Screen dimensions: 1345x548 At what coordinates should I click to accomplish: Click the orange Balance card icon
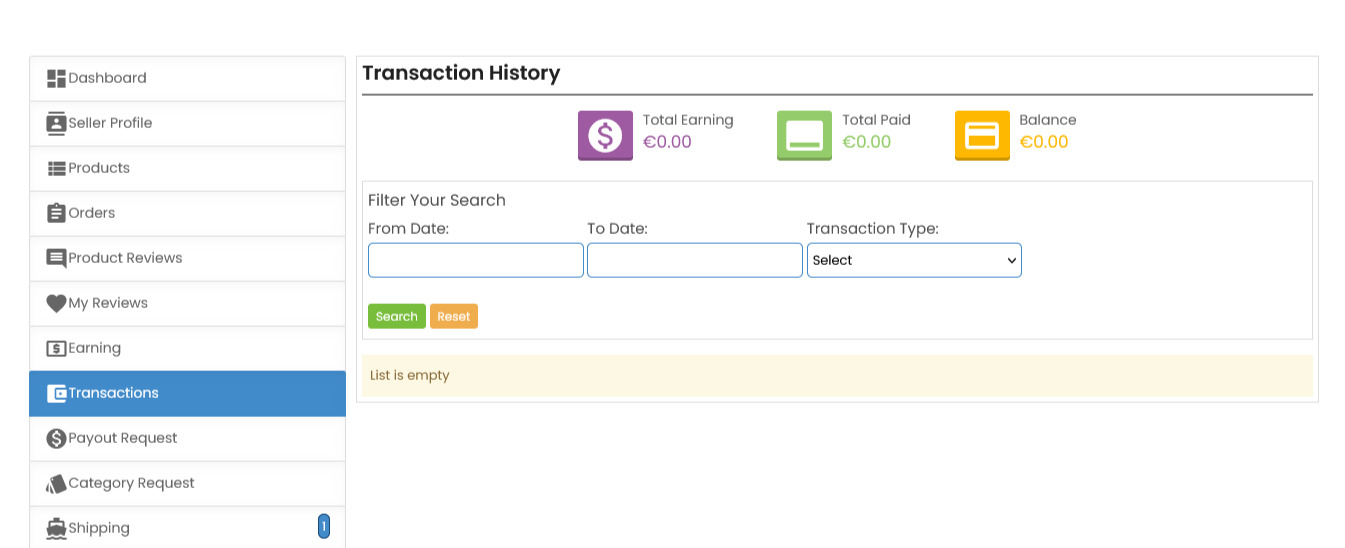pyautogui.click(x=982, y=135)
